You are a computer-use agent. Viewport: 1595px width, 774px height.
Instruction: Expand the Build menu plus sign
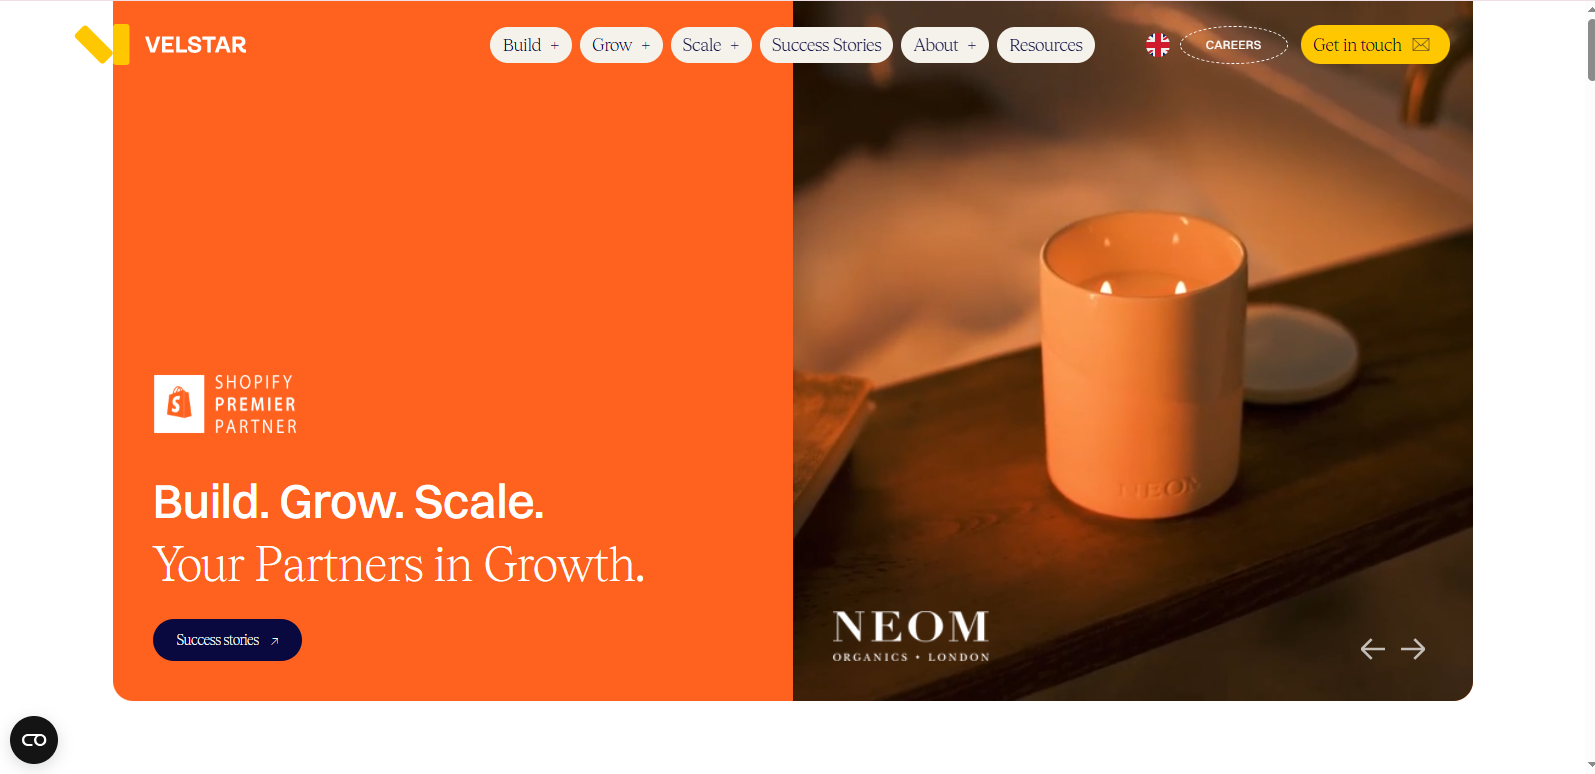(x=555, y=46)
